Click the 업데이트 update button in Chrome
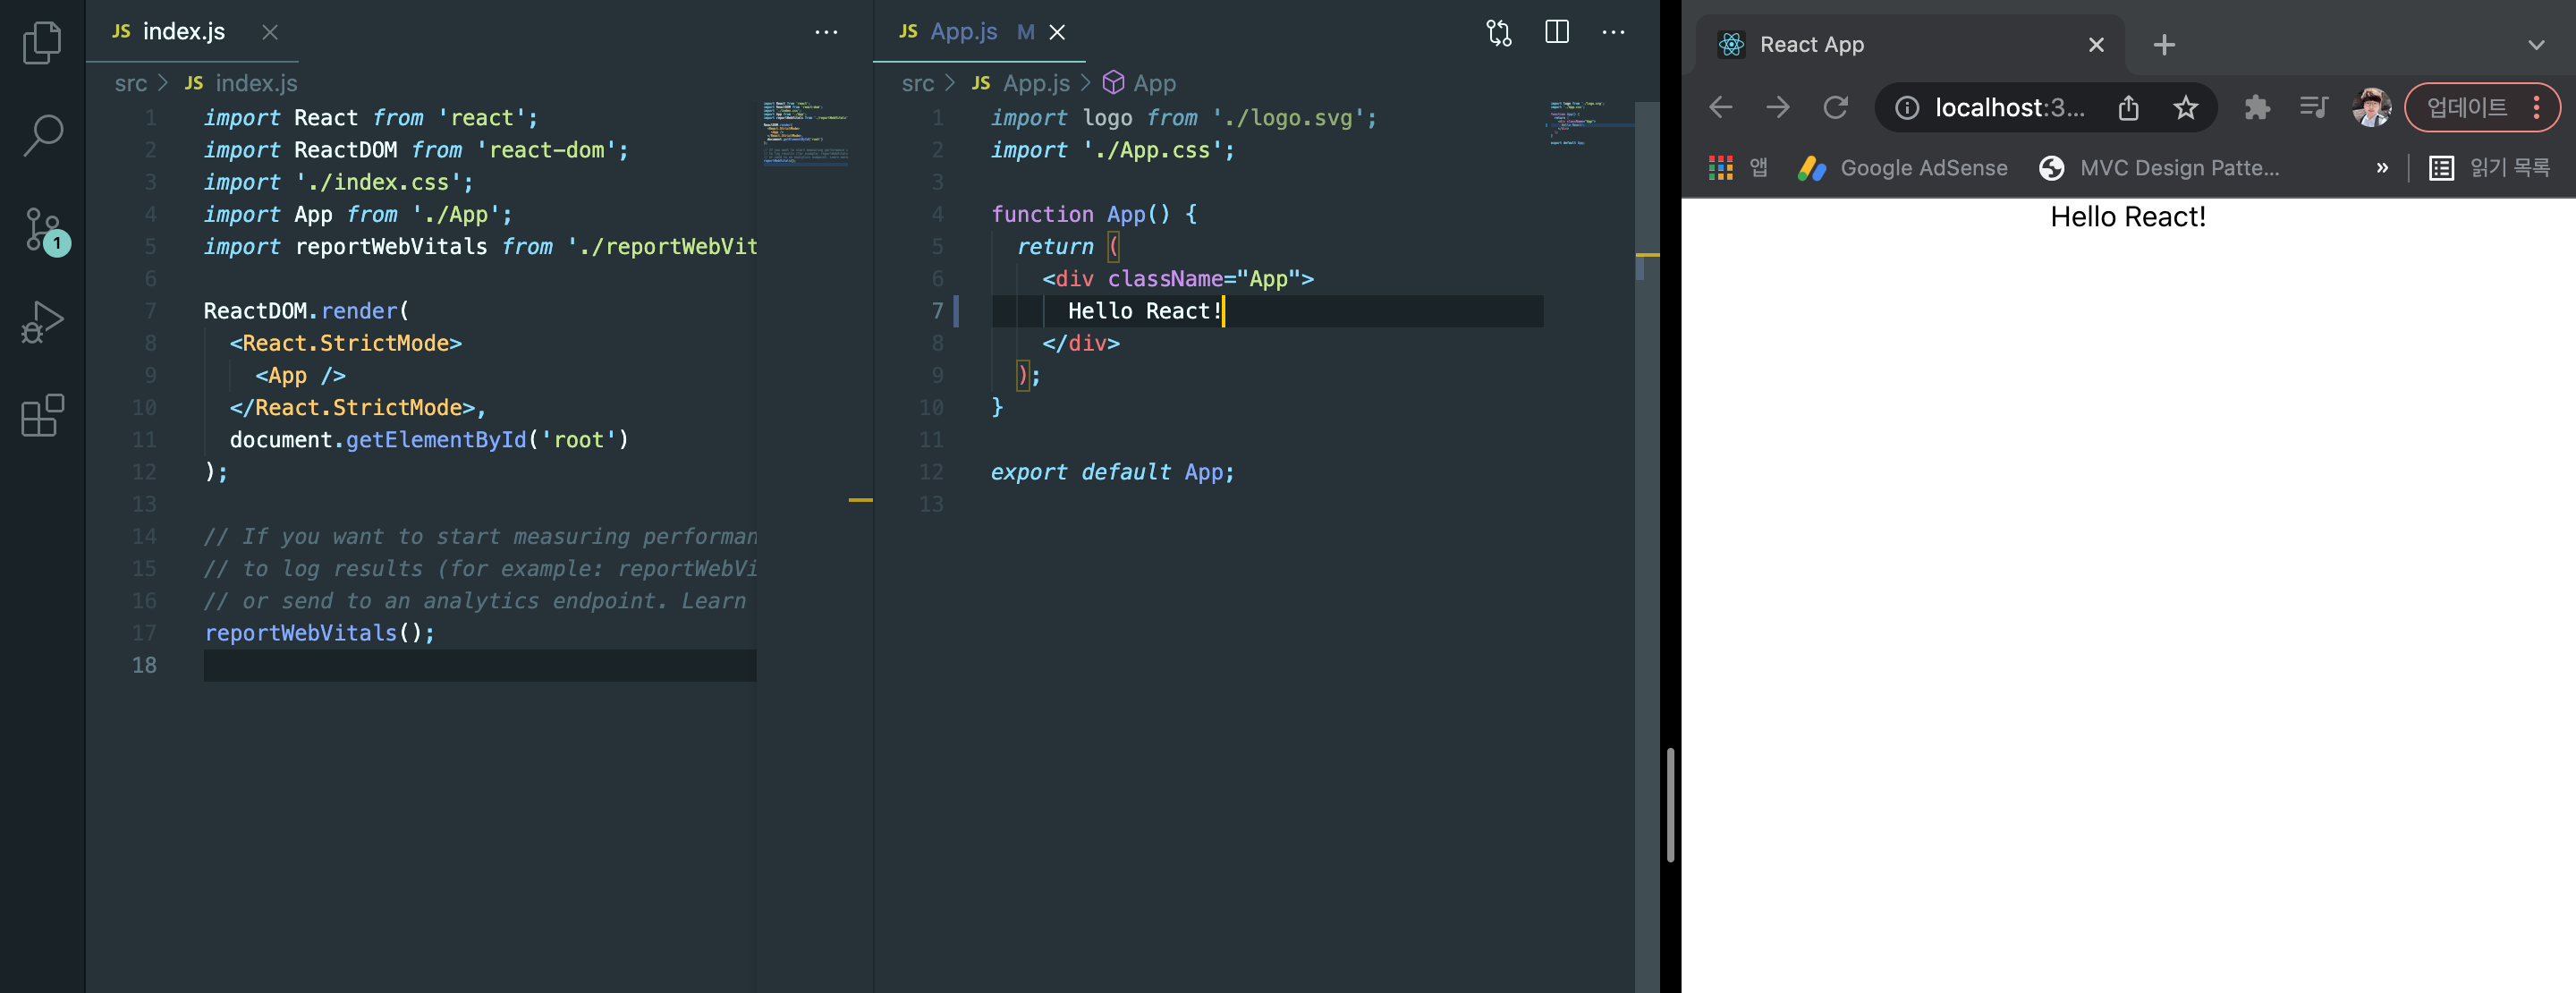Viewport: 2576px width, 993px height. pyautogui.click(x=2466, y=108)
